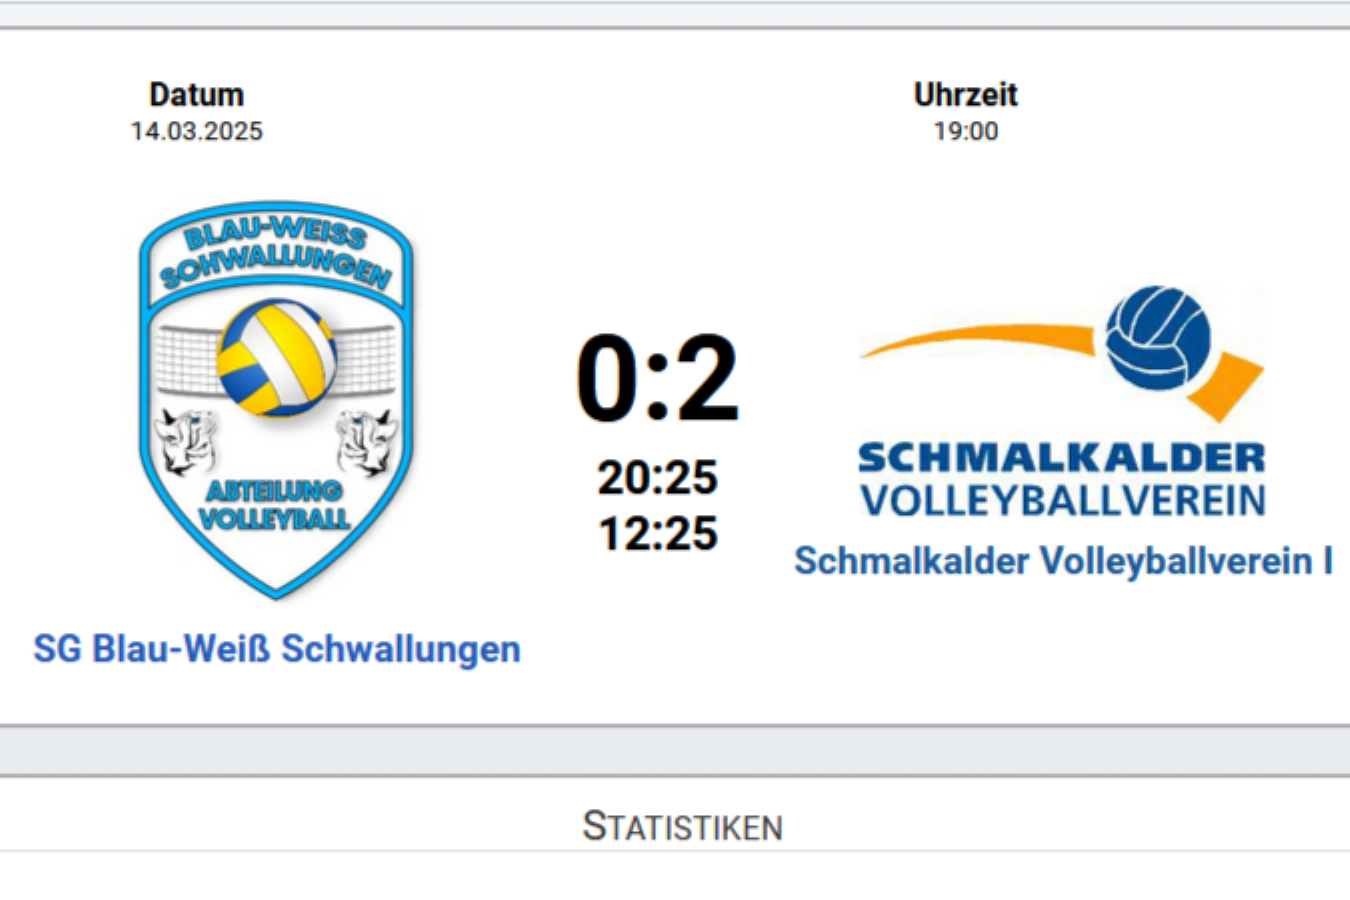
Task: Open the Schmalkalder Volleyballverein I team link
Action: click(x=1063, y=561)
